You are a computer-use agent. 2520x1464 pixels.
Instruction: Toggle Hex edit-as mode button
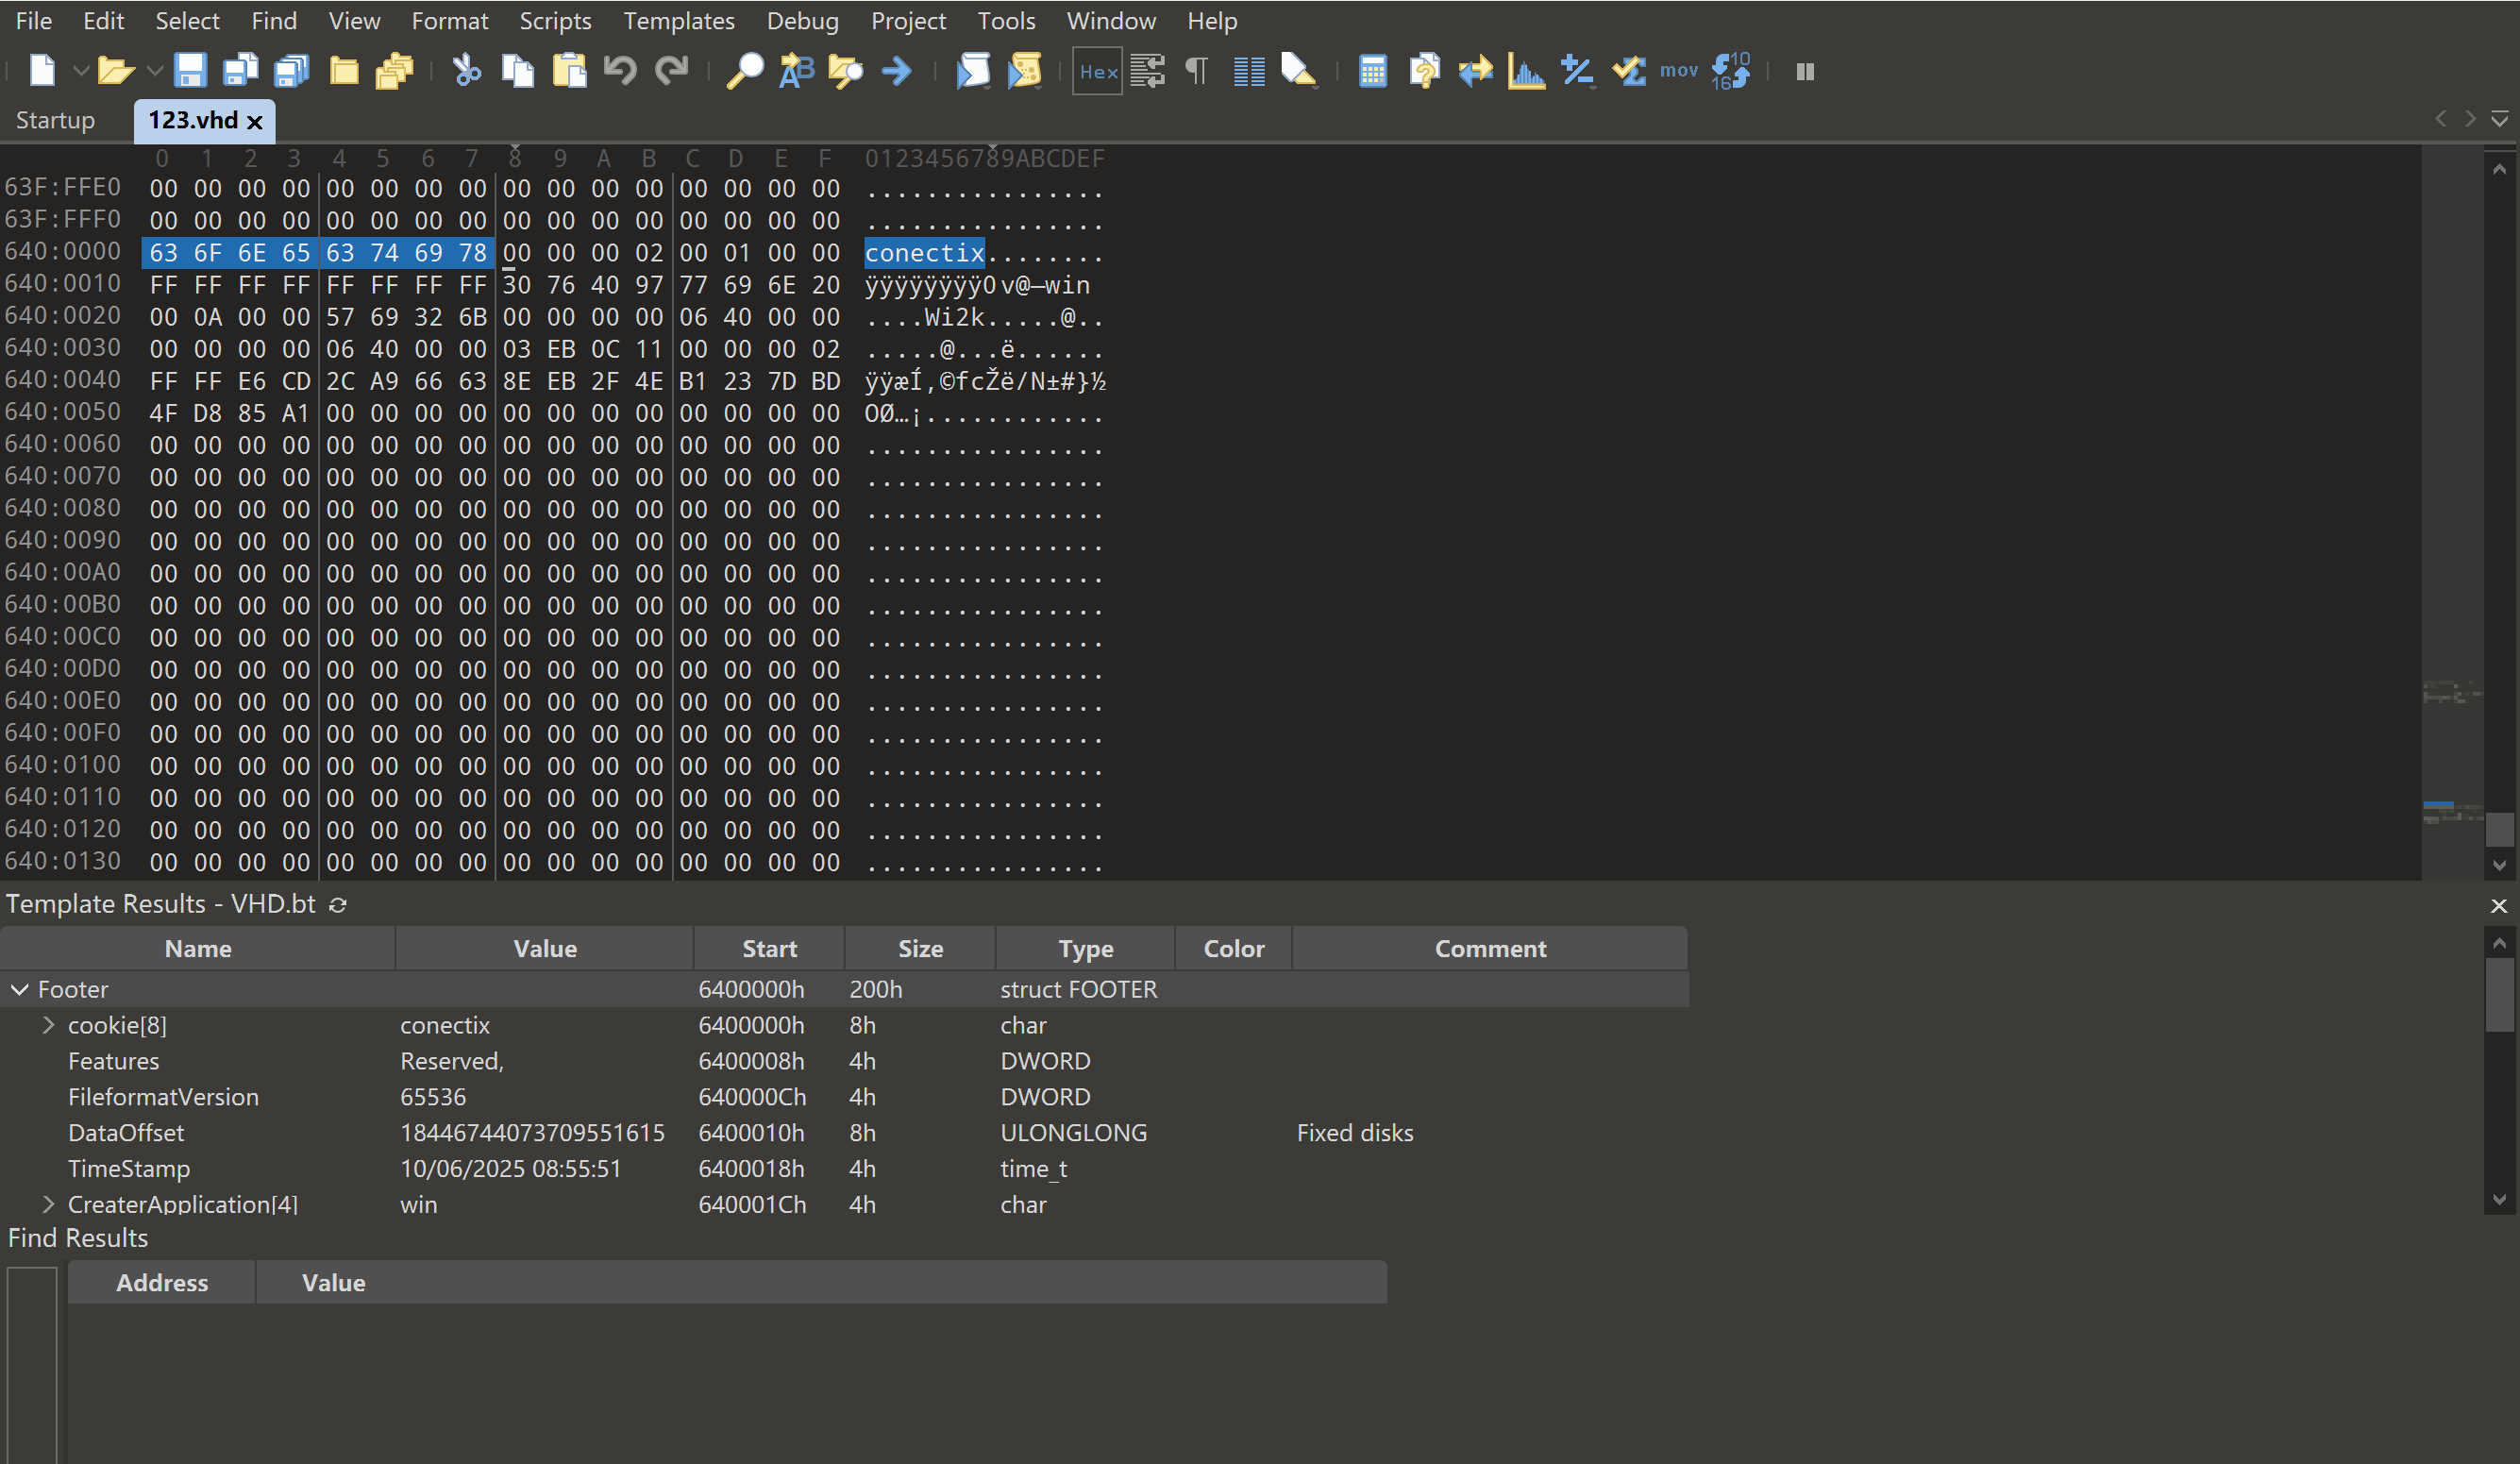click(x=1097, y=71)
